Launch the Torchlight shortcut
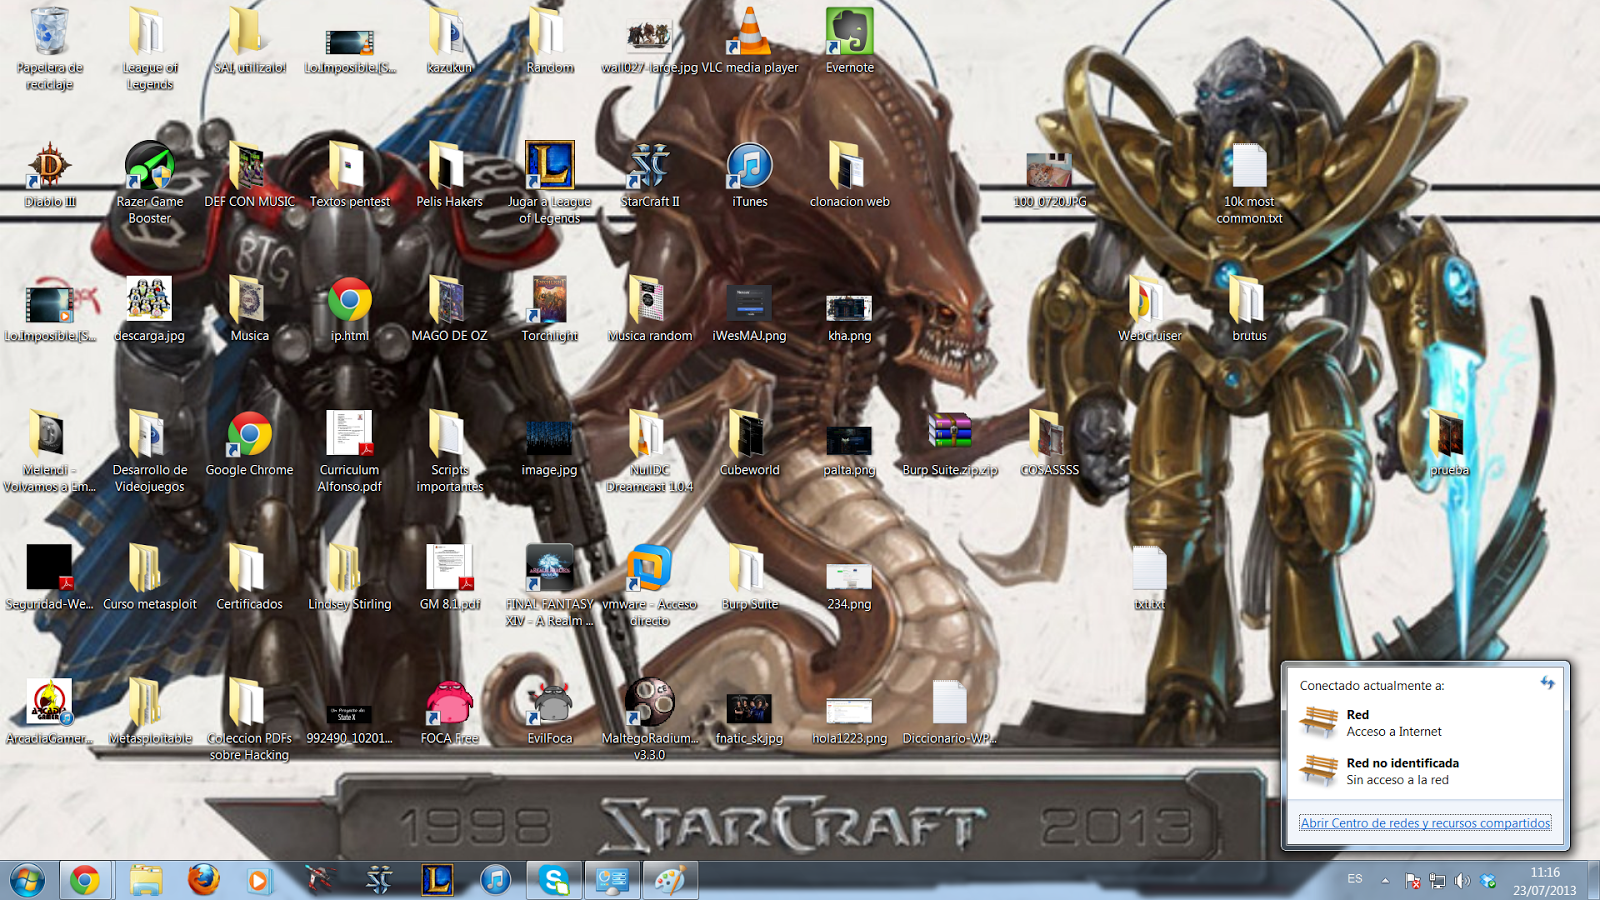The image size is (1600, 900). (x=550, y=309)
